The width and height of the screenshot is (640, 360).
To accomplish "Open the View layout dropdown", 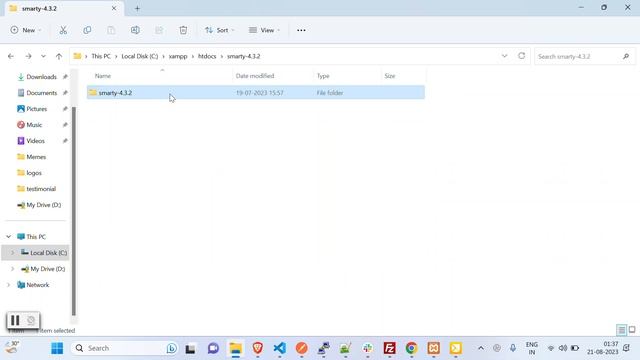I will tap(264, 30).
